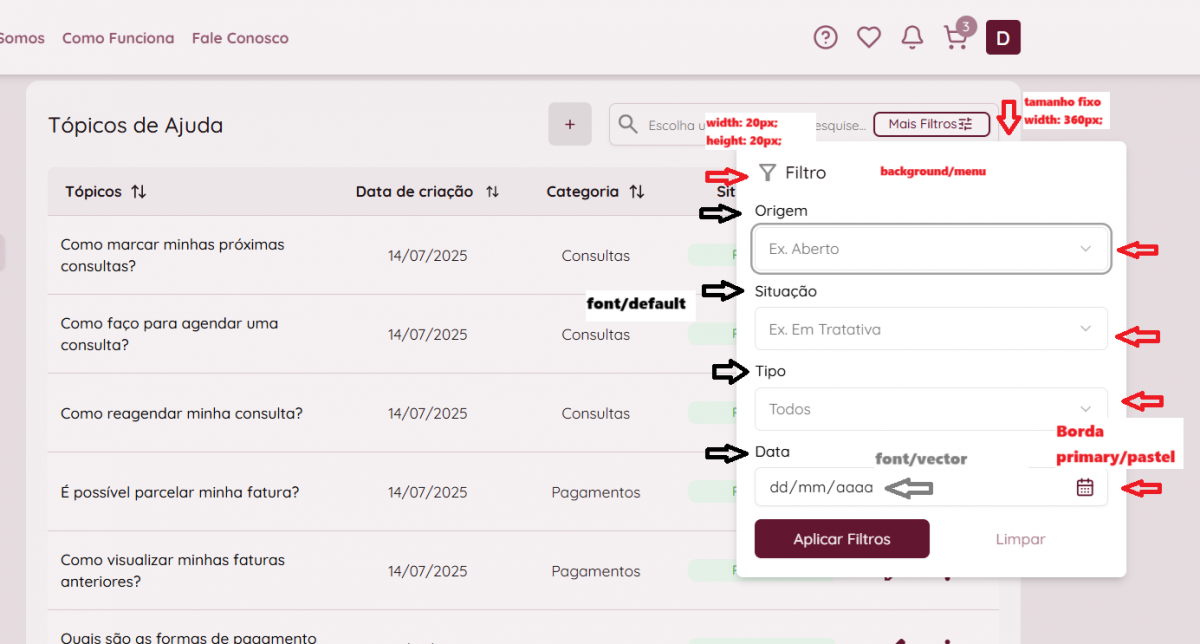Click the favorites heart icon

[x=869, y=38]
